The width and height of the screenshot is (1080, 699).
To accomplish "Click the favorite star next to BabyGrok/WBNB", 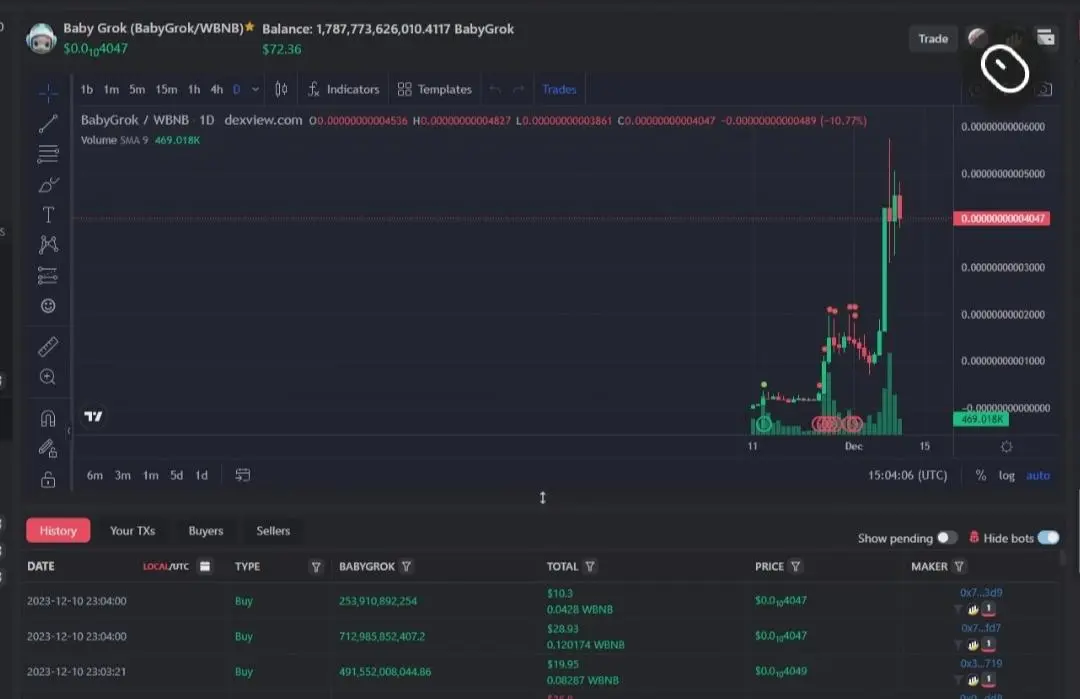I will pyautogui.click(x=249, y=27).
